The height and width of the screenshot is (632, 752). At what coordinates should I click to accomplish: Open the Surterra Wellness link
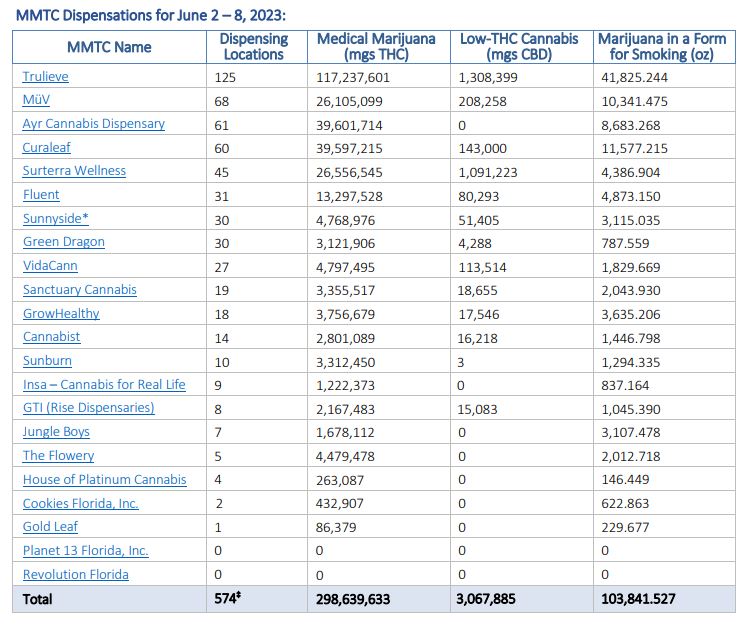tap(74, 171)
